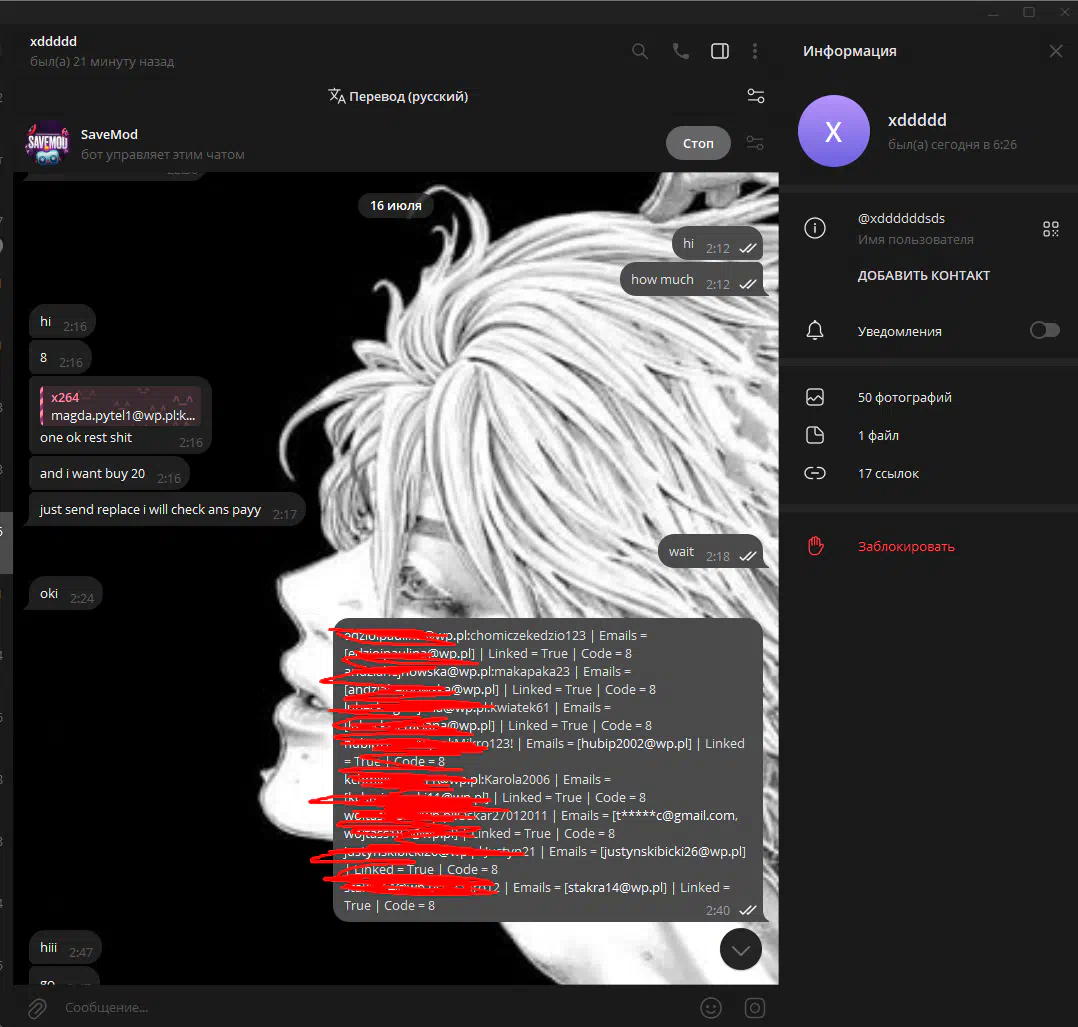1078x1027 pixels.
Task: Open the three-dot chat menu
Action: click(755, 52)
